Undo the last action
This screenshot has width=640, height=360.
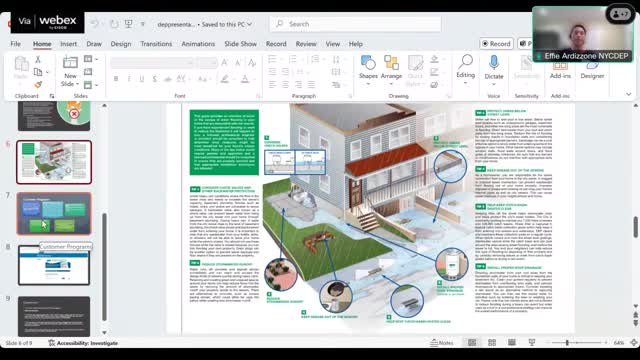pos(95,24)
